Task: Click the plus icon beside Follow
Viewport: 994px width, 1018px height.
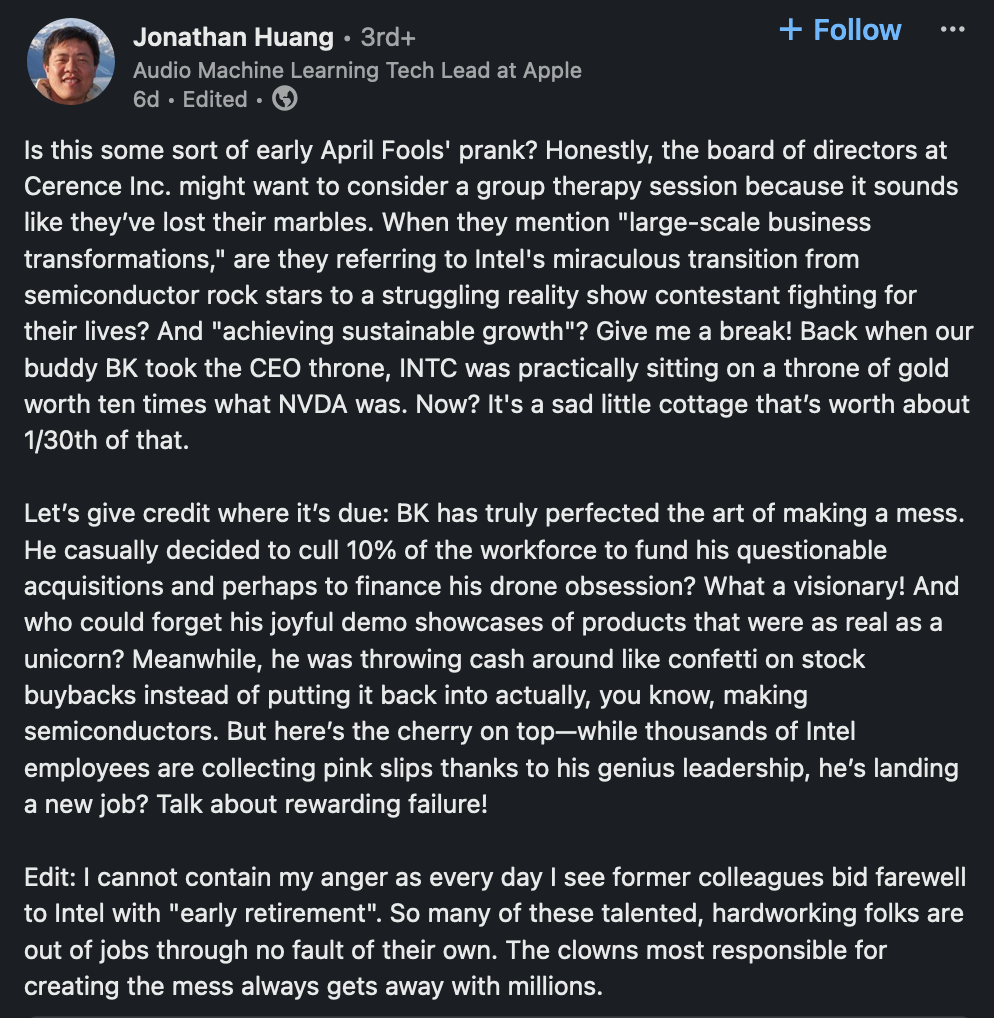Action: click(x=790, y=29)
